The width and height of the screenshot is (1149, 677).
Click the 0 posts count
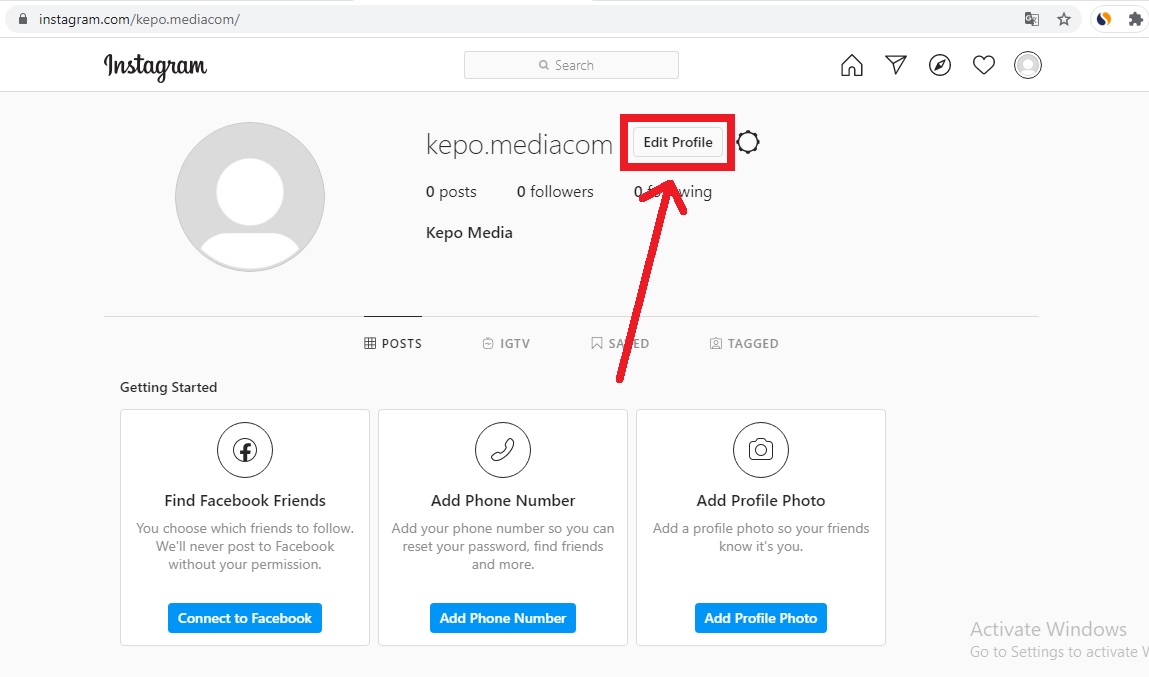click(451, 192)
